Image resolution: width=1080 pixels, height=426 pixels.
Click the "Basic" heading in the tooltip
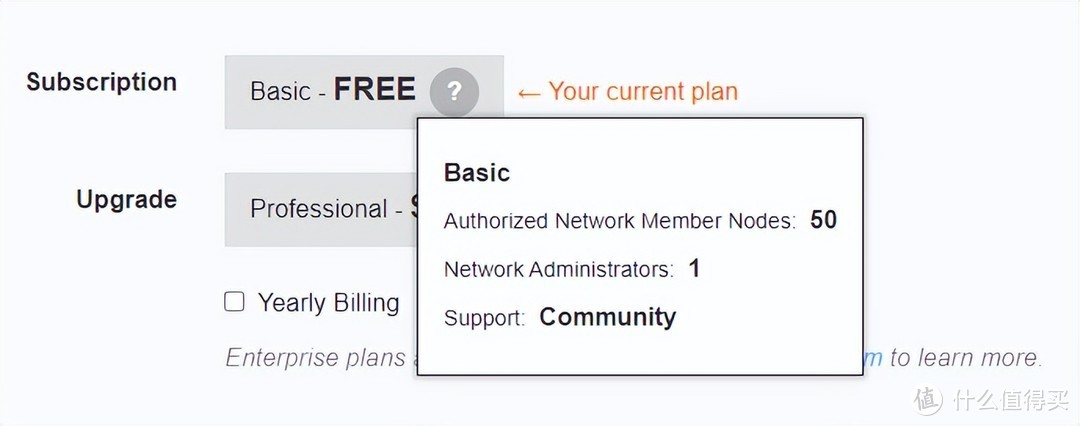[x=477, y=173]
